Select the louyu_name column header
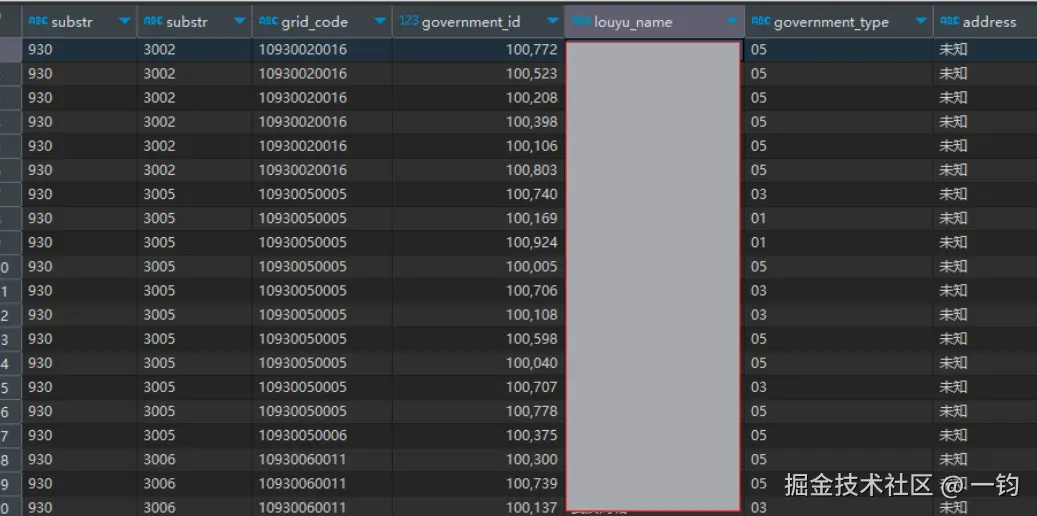This screenshot has width=1037, height=516. coord(654,21)
